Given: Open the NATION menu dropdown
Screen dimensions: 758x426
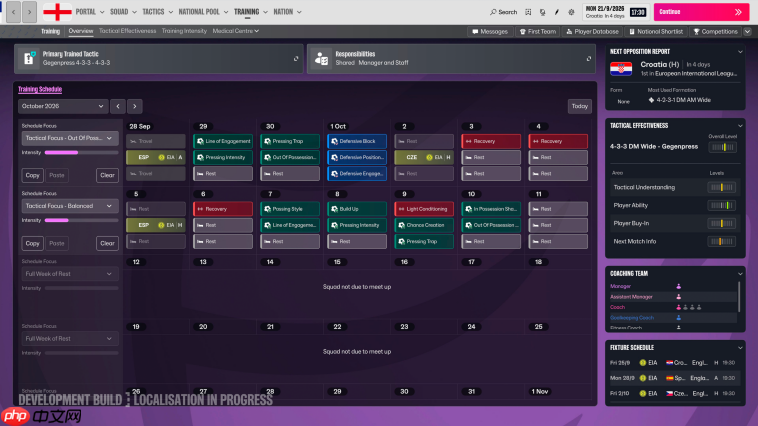Looking at the screenshot, I should (x=288, y=12).
